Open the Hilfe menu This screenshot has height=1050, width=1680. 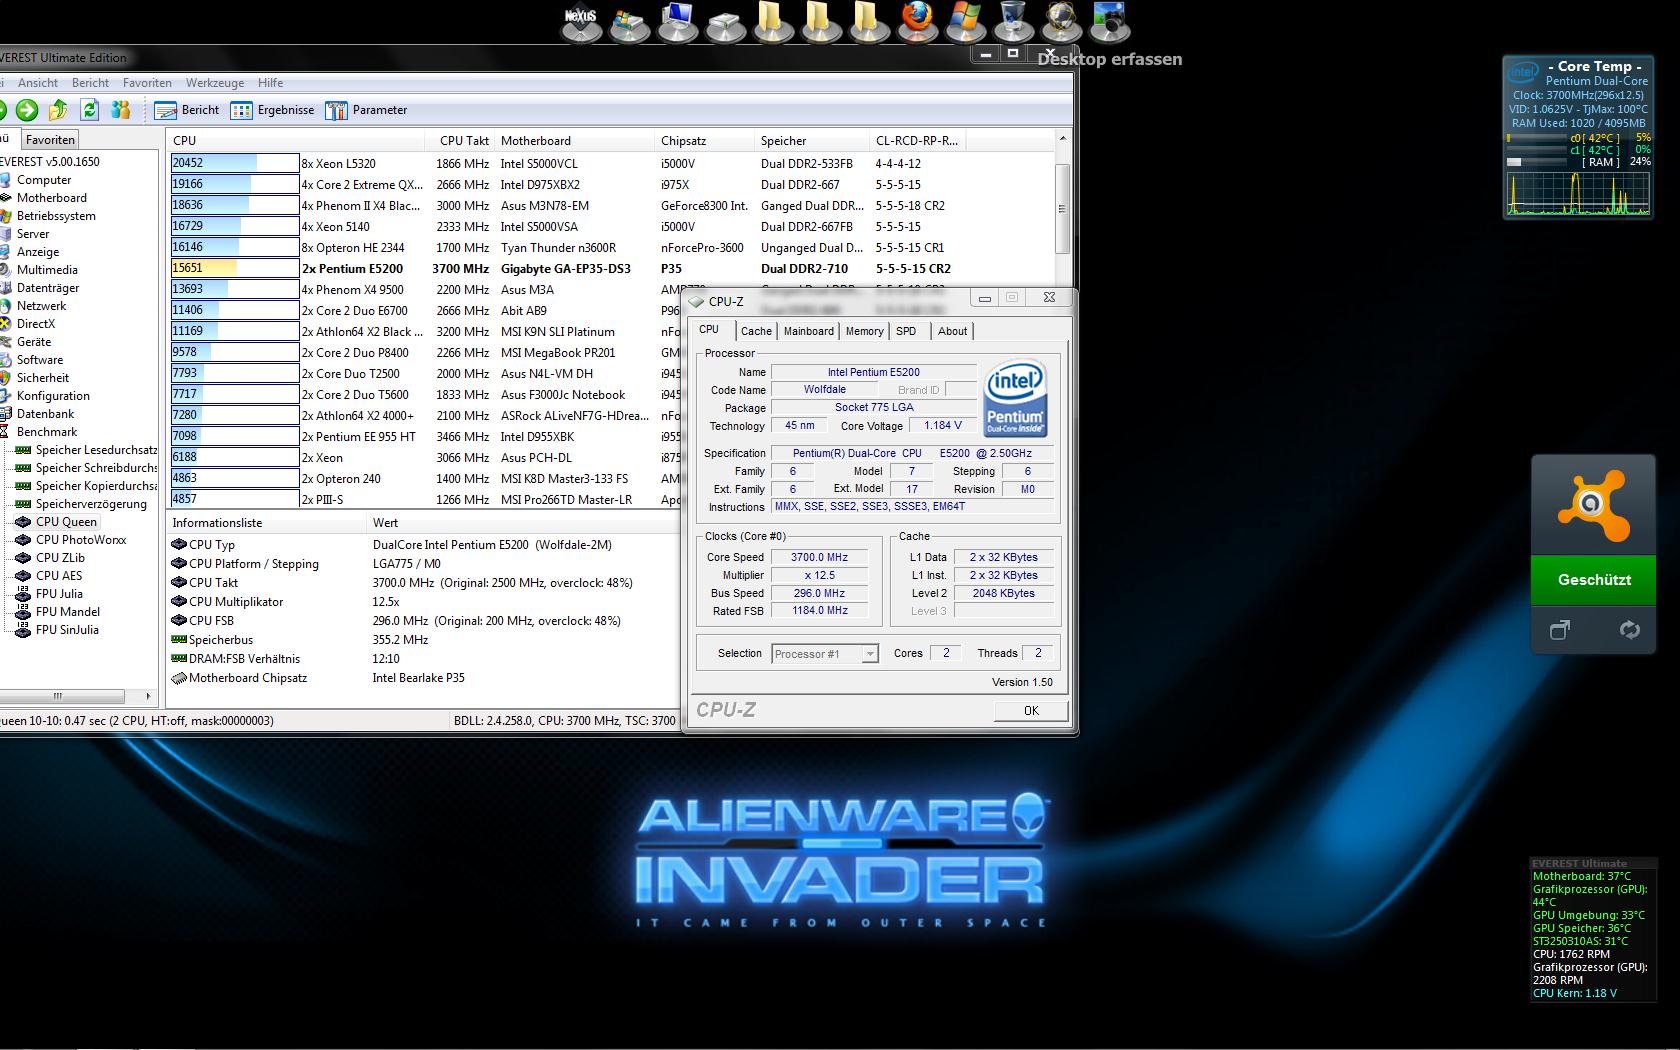click(x=270, y=83)
